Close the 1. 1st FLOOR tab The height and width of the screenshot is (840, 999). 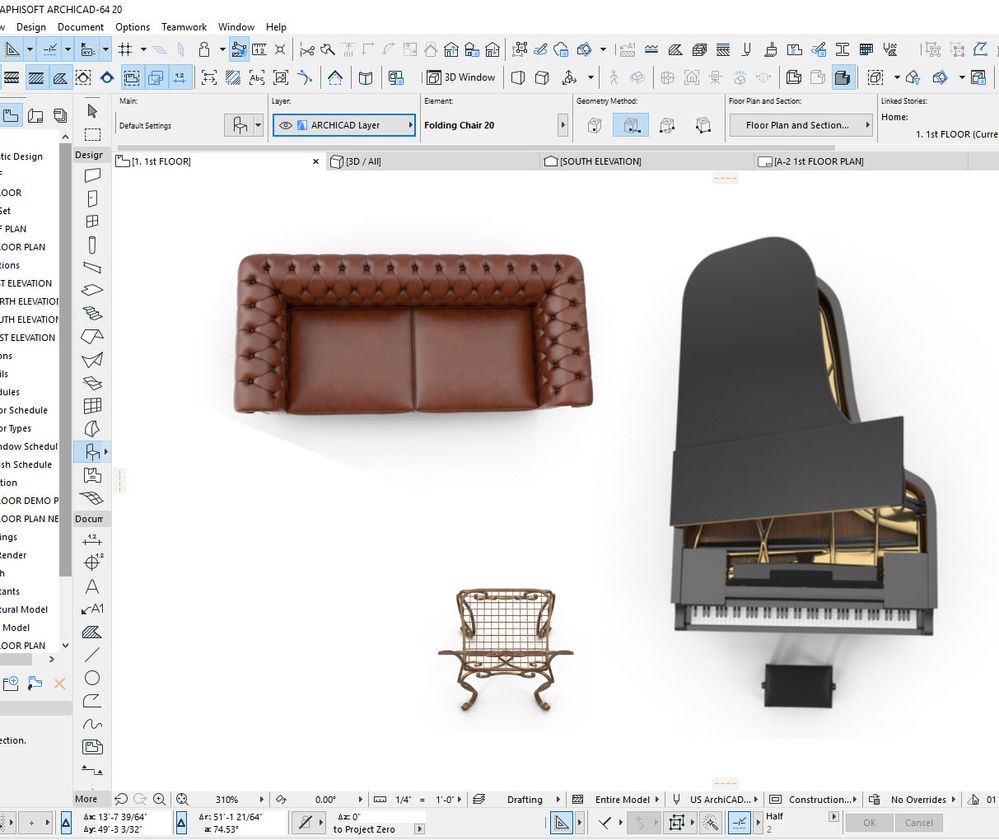click(x=315, y=162)
